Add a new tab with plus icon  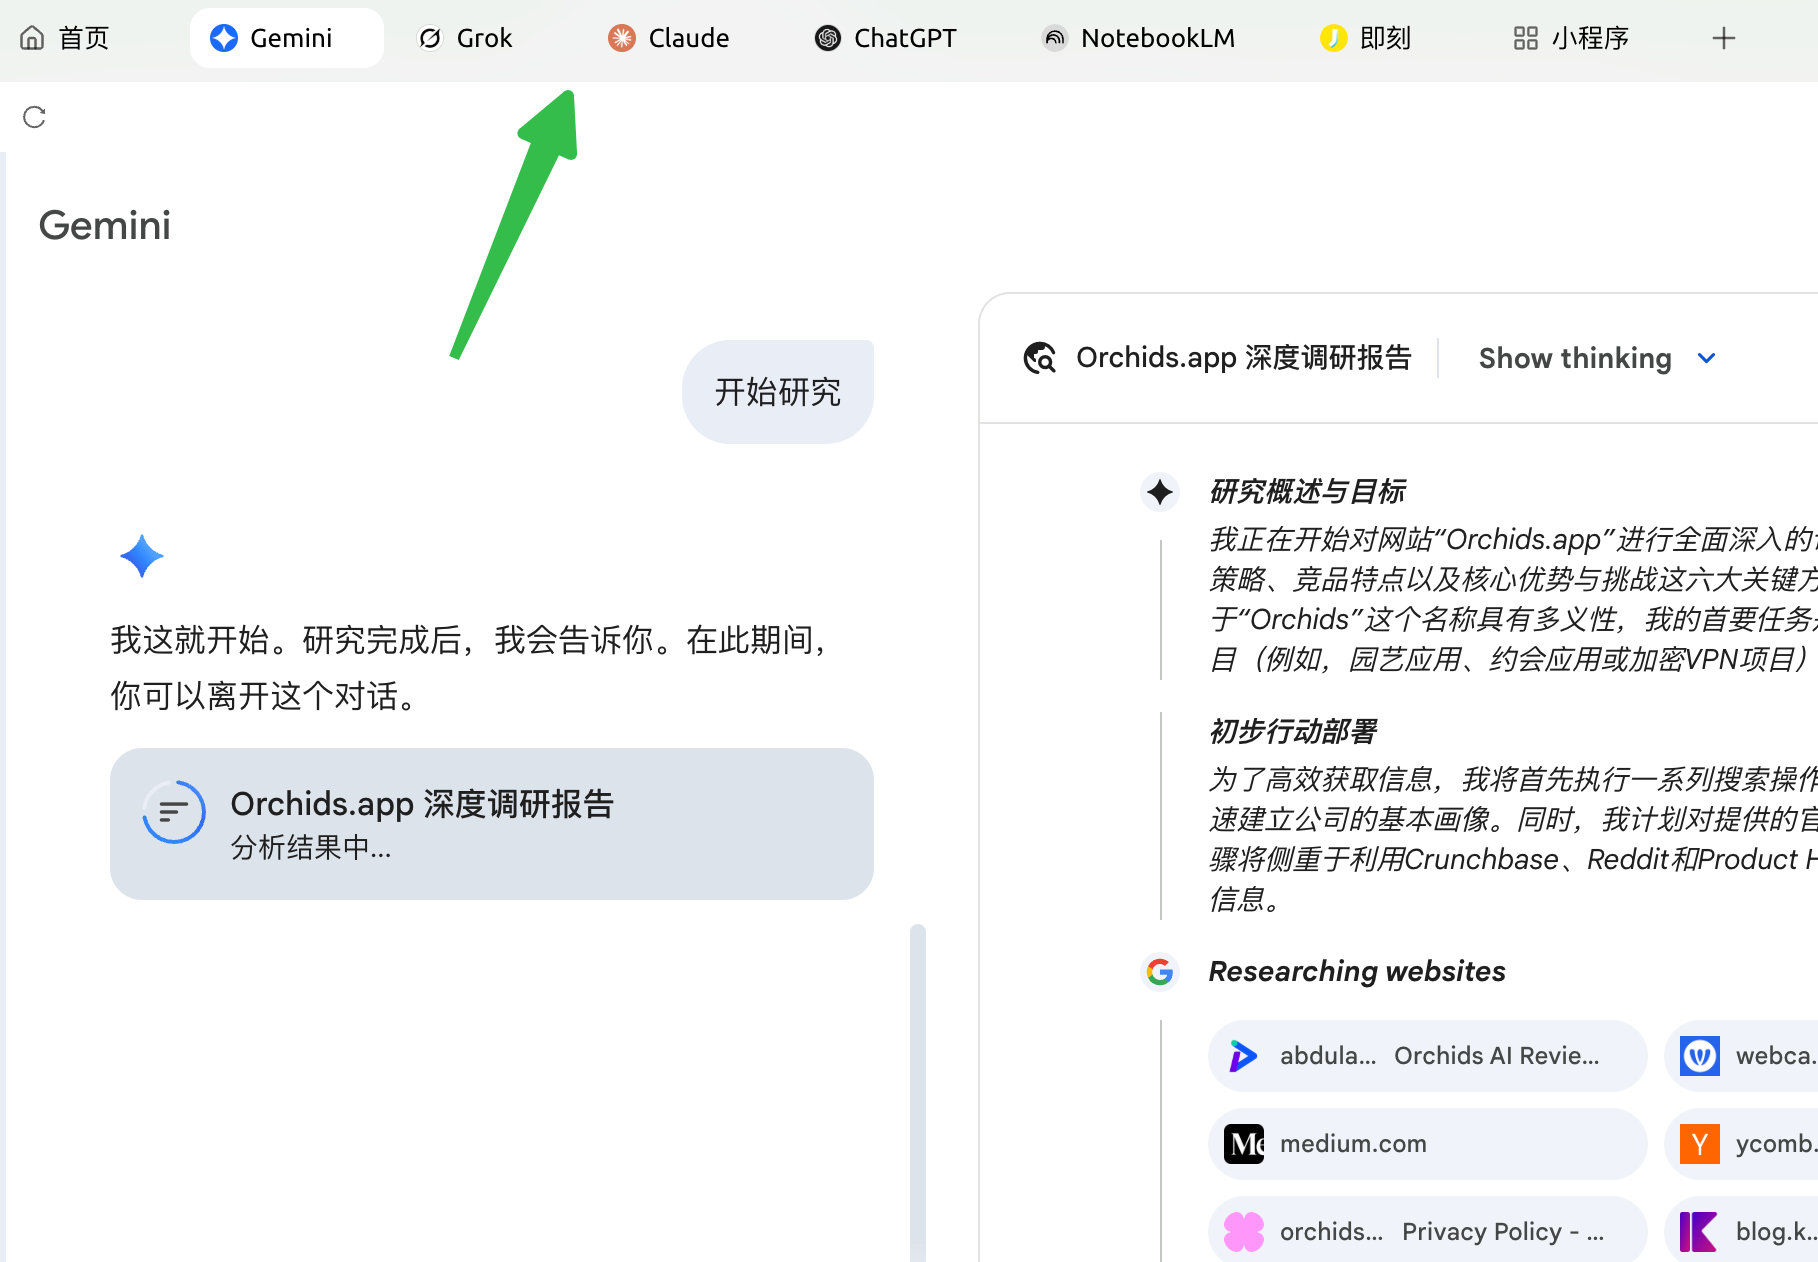(1723, 38)
